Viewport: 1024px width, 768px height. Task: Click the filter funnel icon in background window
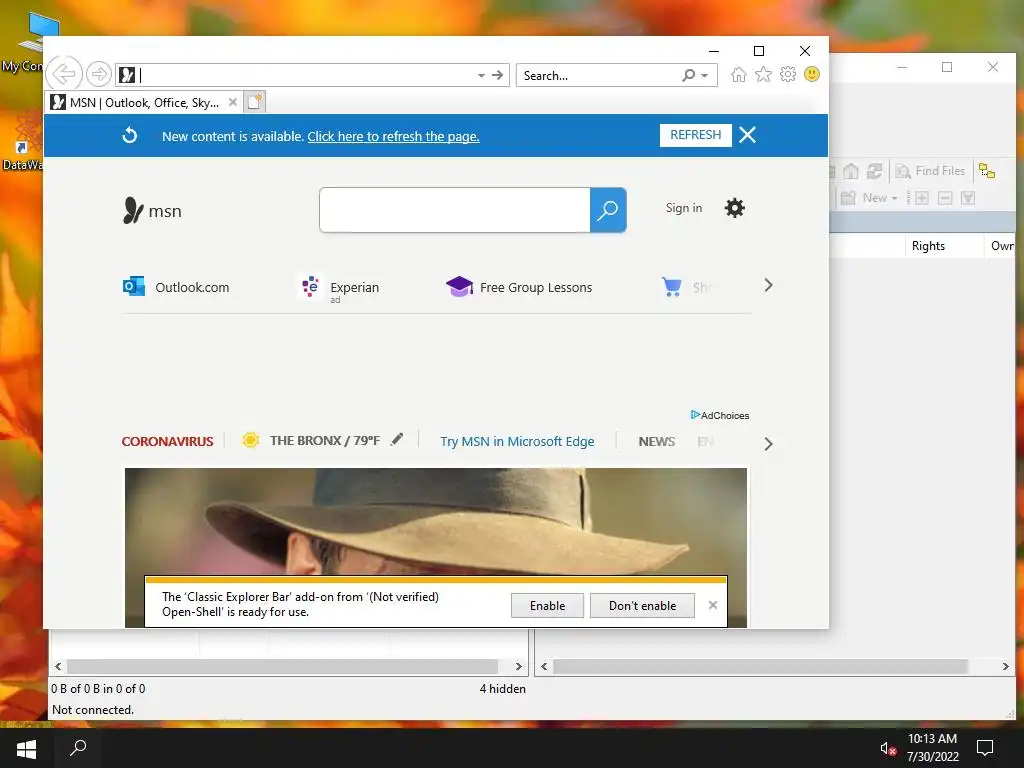point(968,198)
